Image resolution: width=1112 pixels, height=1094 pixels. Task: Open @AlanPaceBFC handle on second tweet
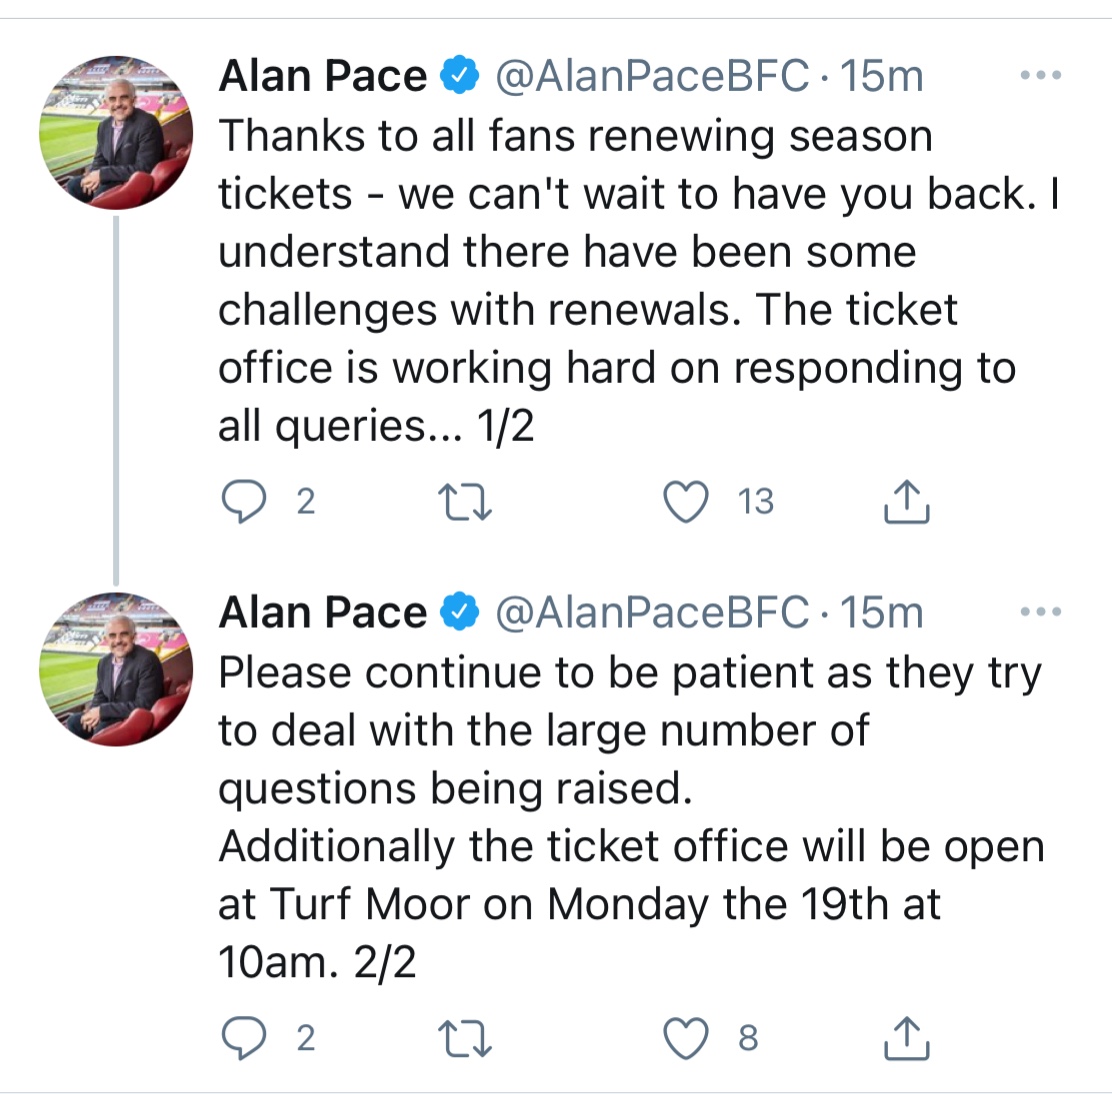tap(652, 613)
